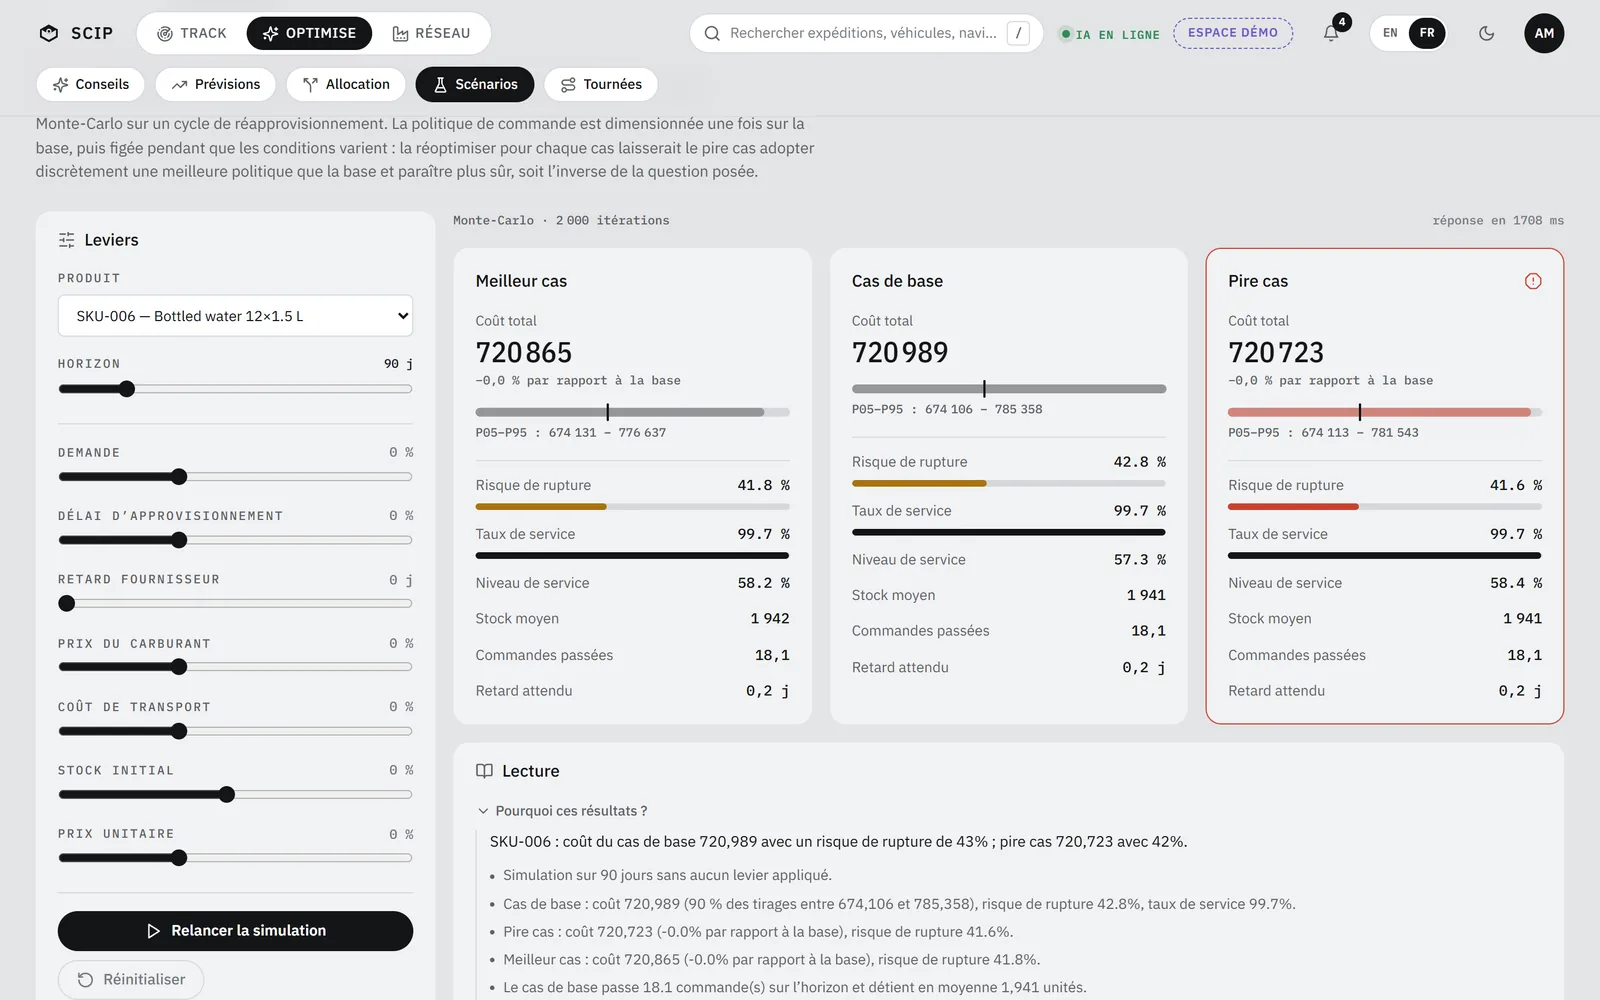Switch language to FR
Viewport: 1600px width, 1000px height.
(1427, 33)
